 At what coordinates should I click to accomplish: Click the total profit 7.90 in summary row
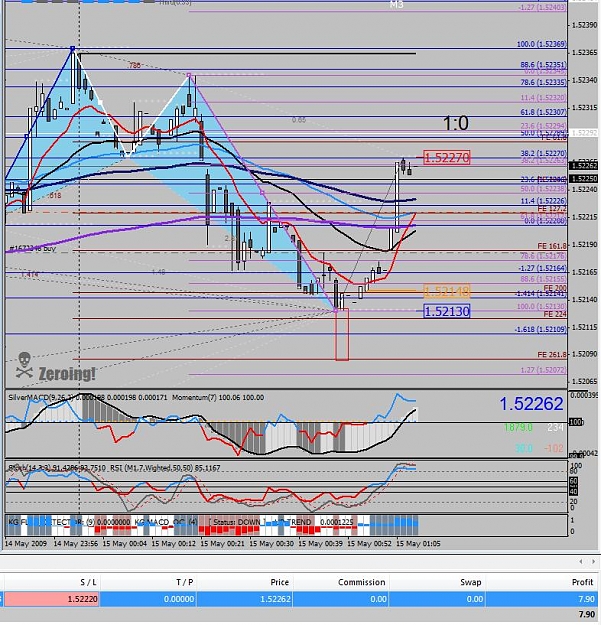point(586,617)
